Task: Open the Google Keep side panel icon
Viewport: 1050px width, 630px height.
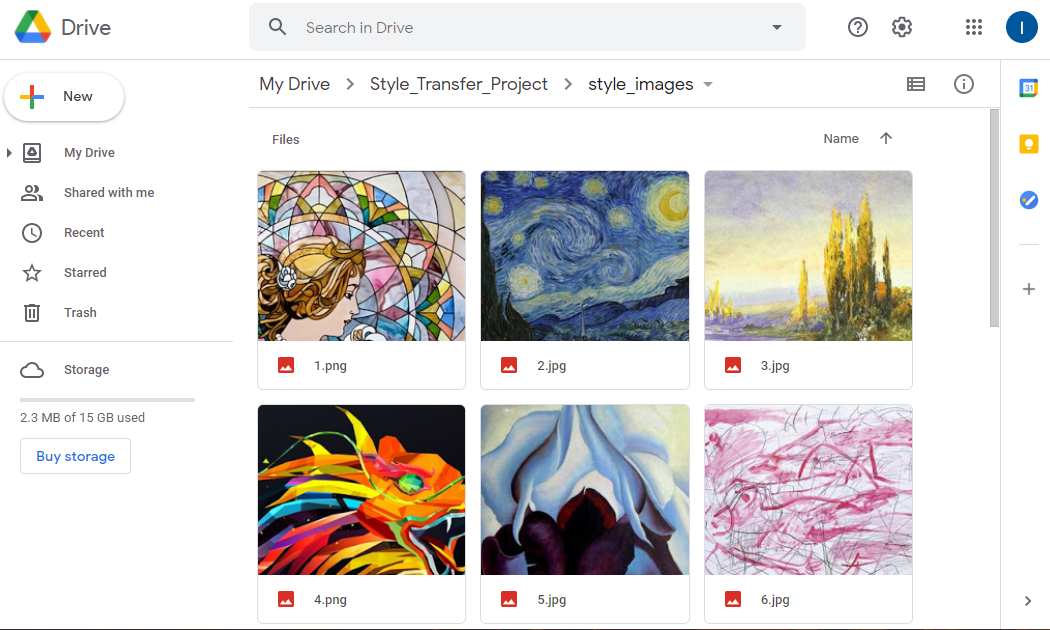Action: click(x=1029, y=144)
